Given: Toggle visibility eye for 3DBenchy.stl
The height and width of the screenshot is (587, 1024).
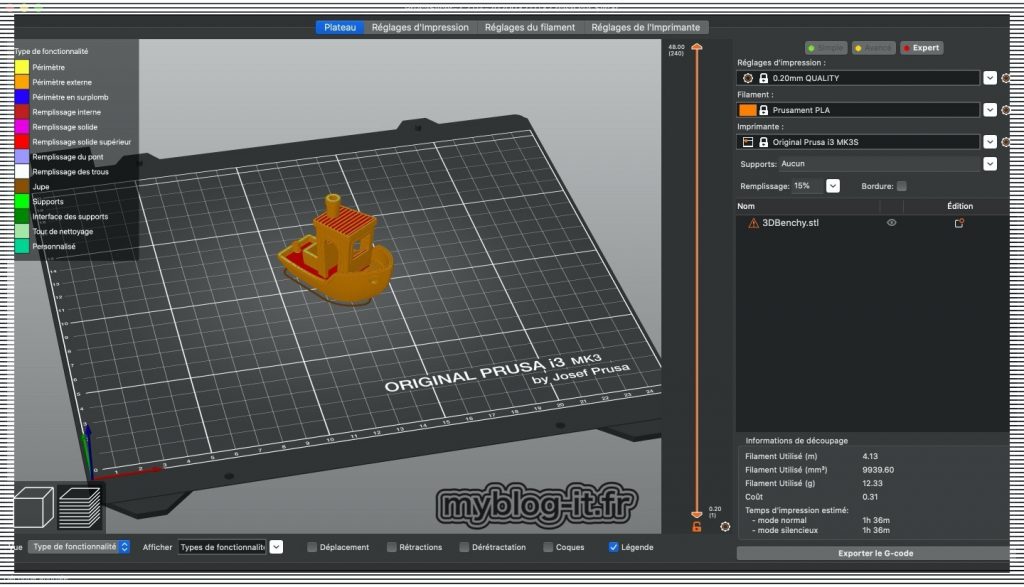Looking at the screenshot, I should (x=891, y=224).
